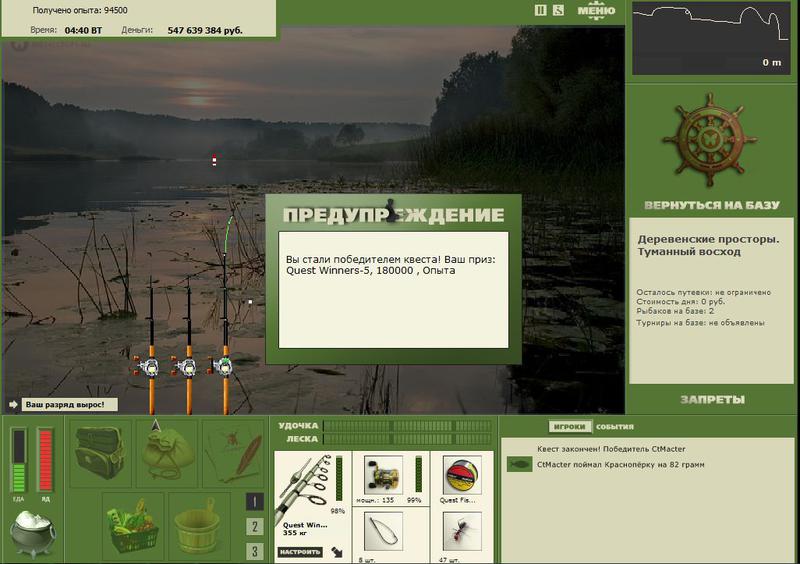Click the reel durability bar showing 99%

418,475
